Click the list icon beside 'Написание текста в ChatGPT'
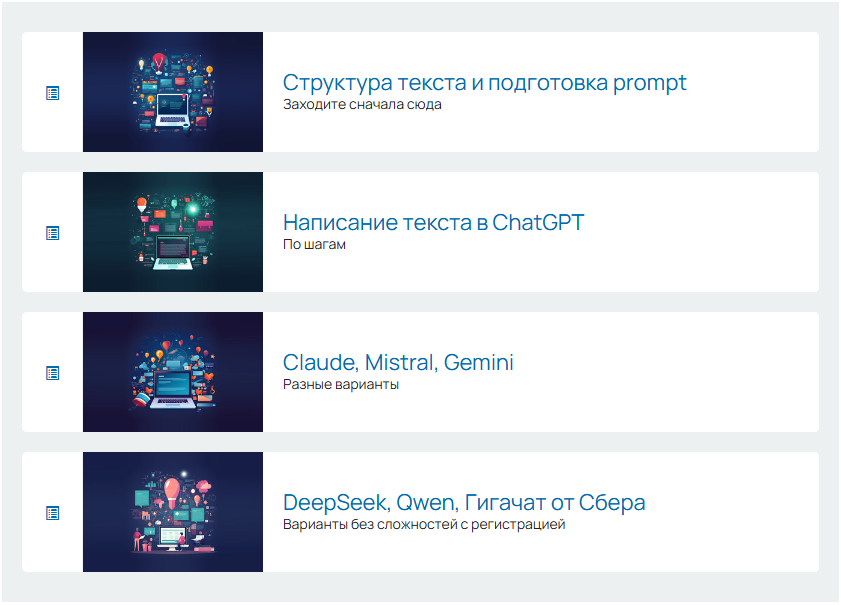841x605 pixels. click(53, 233)
